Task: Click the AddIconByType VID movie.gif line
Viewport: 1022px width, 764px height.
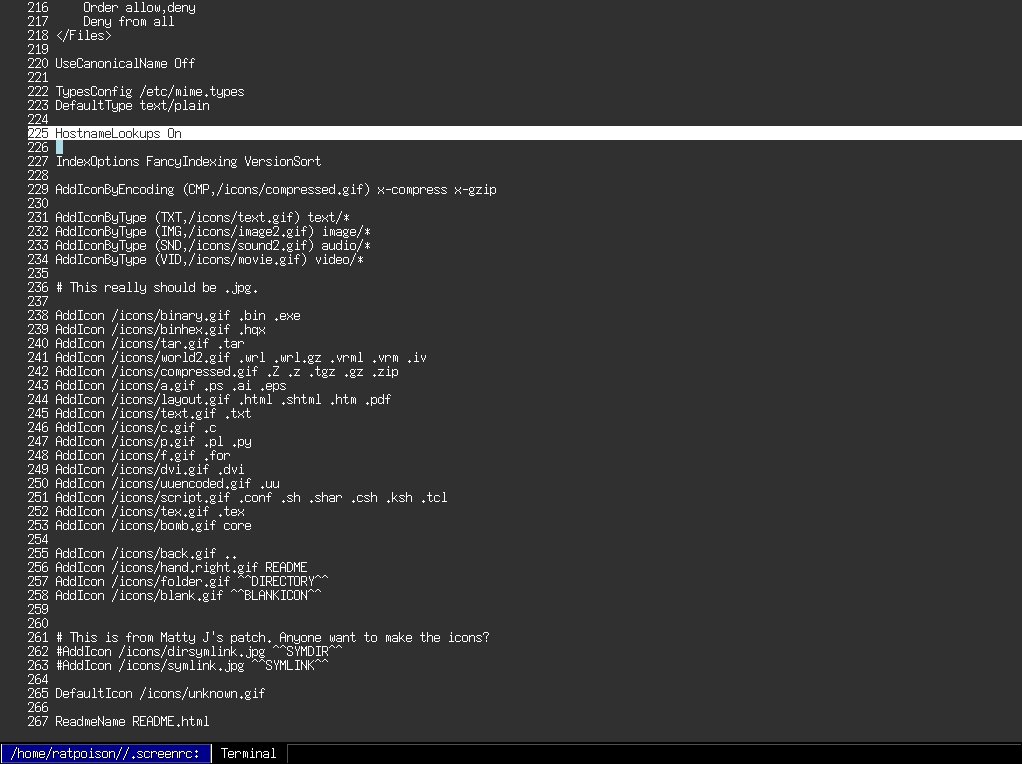Action: point(209,259)
